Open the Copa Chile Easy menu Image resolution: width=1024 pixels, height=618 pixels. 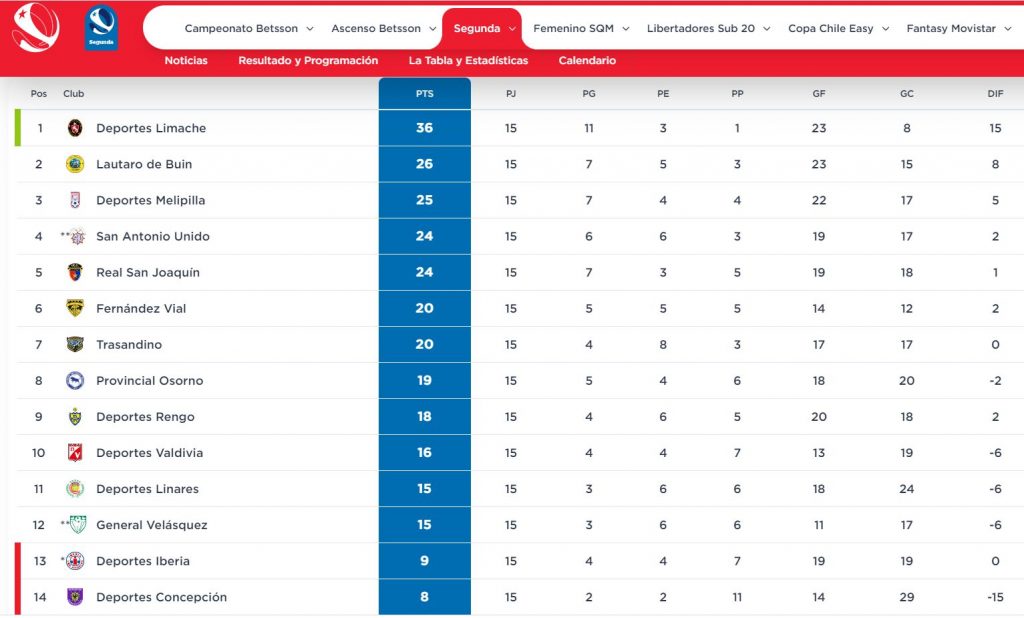tap(830, 29)
